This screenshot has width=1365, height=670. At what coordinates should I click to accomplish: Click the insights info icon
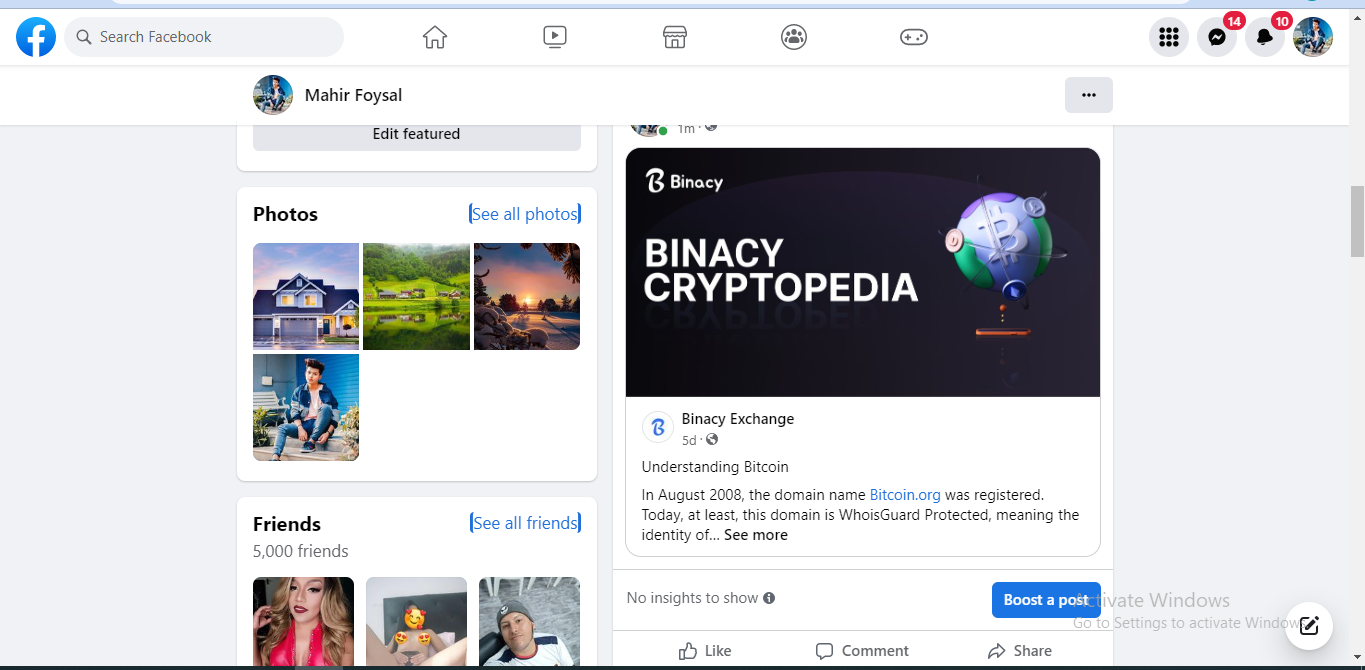coord(769,598)
